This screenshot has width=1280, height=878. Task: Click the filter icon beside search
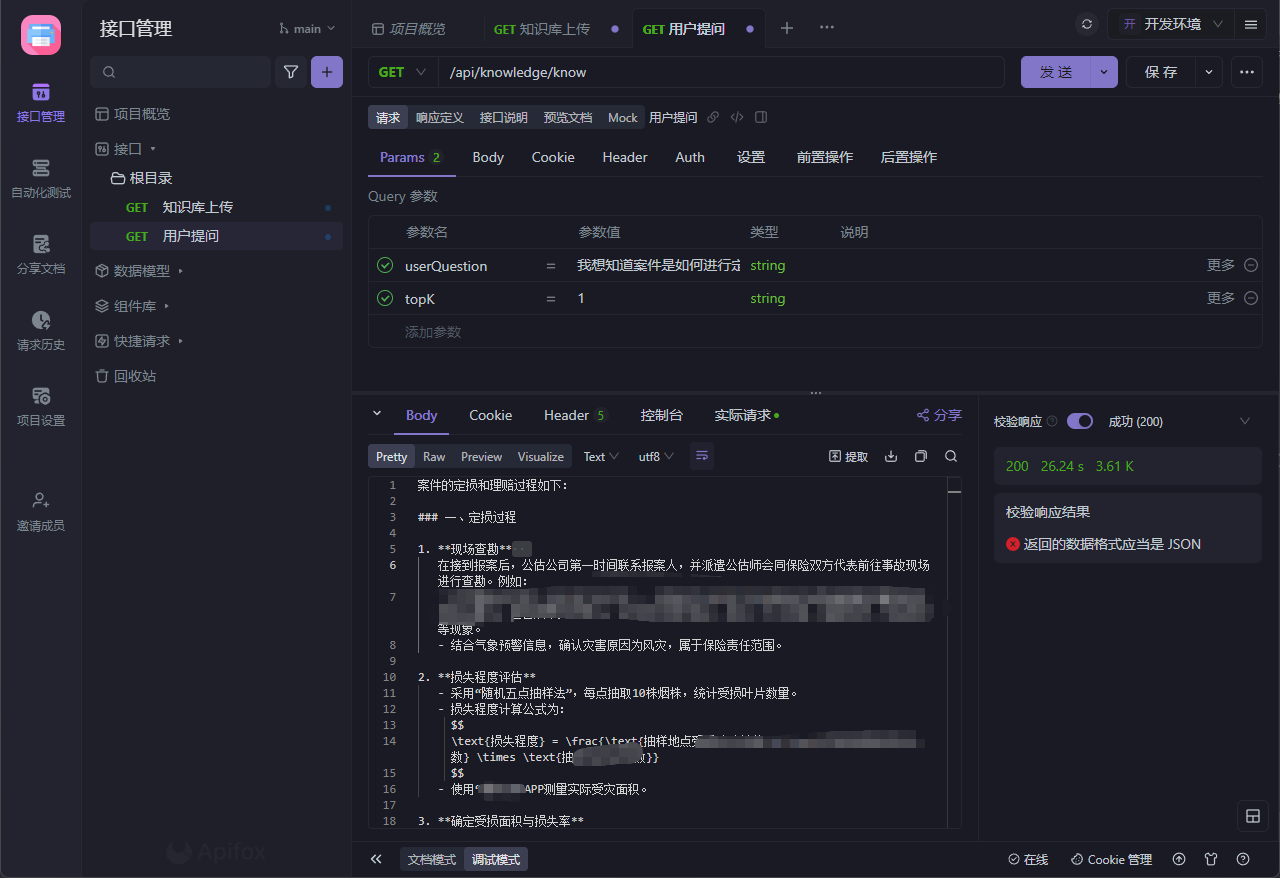(291, 72)
